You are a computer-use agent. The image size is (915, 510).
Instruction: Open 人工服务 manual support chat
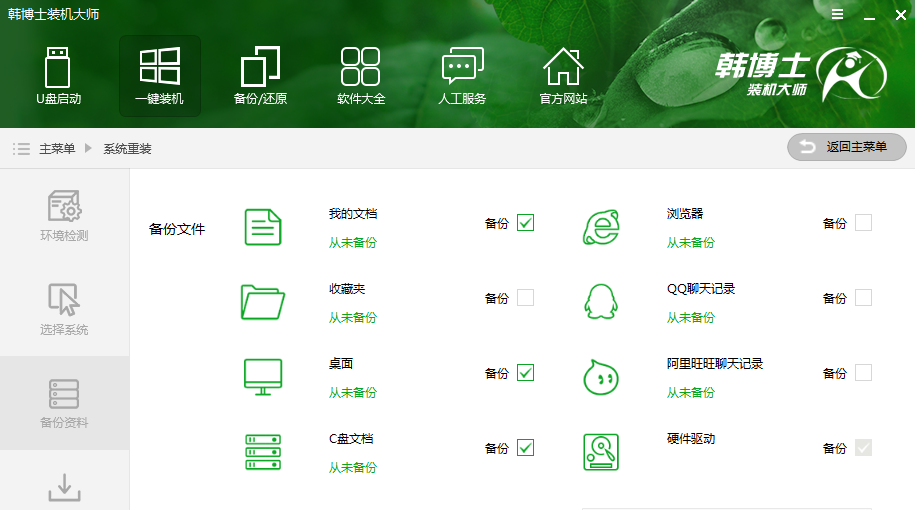462,76
